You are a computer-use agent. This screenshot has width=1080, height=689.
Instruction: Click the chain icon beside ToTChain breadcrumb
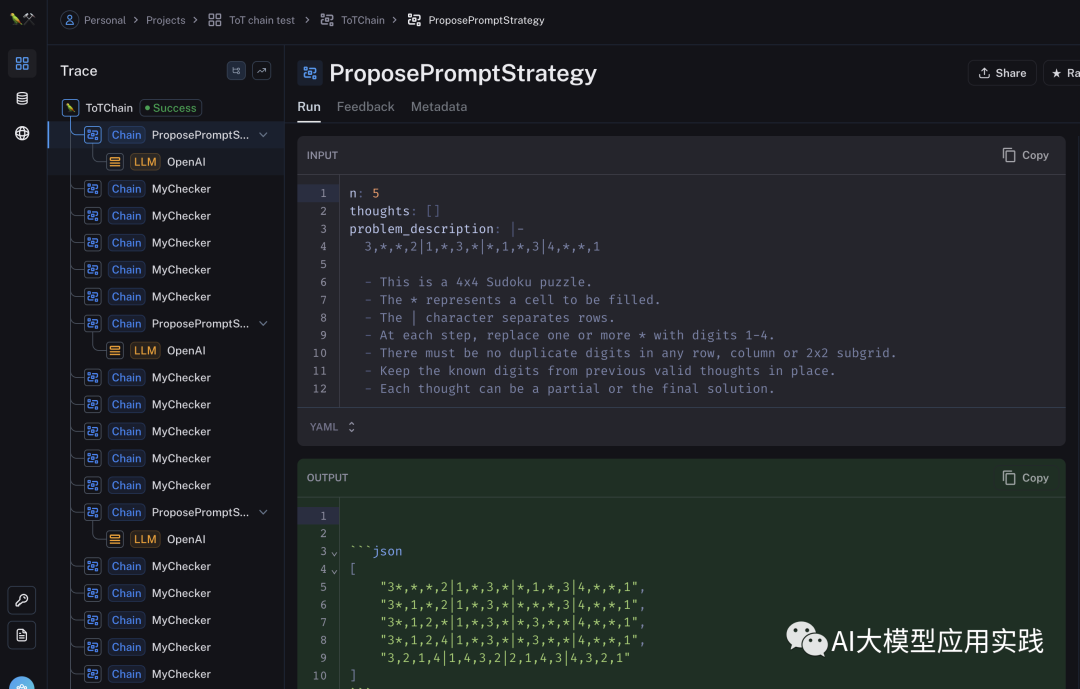coord(327,20)
